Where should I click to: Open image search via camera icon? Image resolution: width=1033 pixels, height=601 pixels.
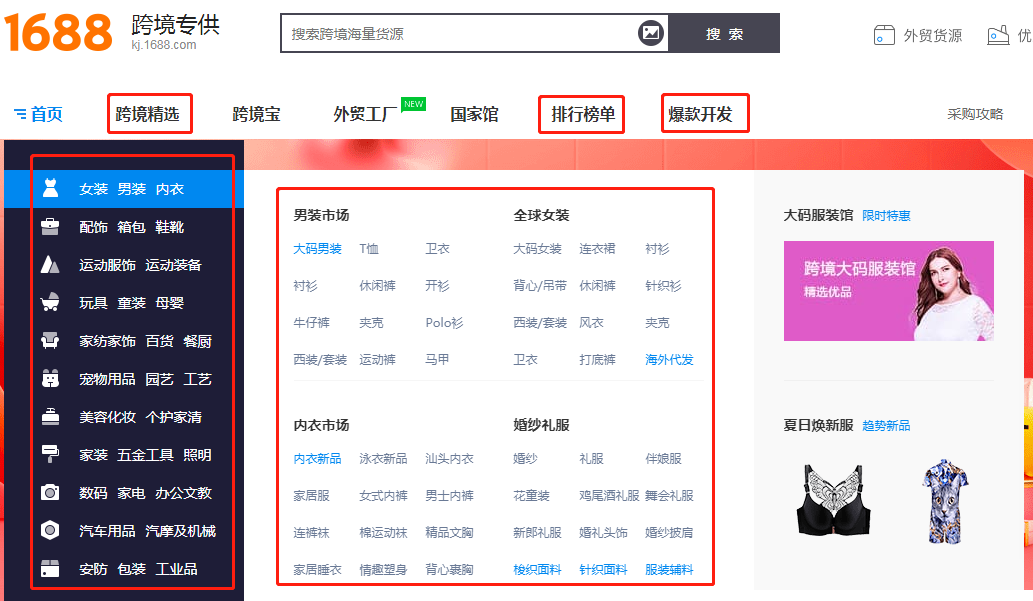coord(651,33)
